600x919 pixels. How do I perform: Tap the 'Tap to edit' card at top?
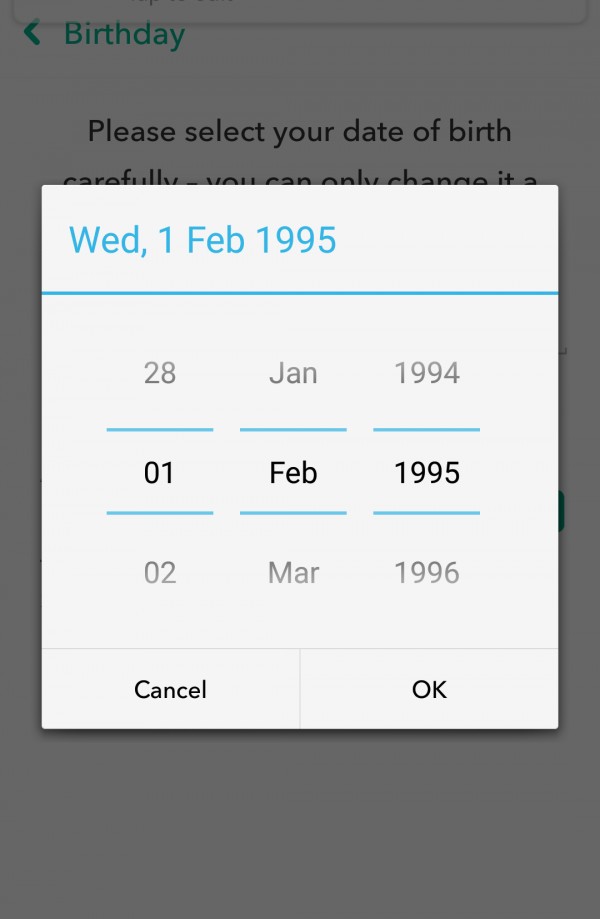(300, 8)
